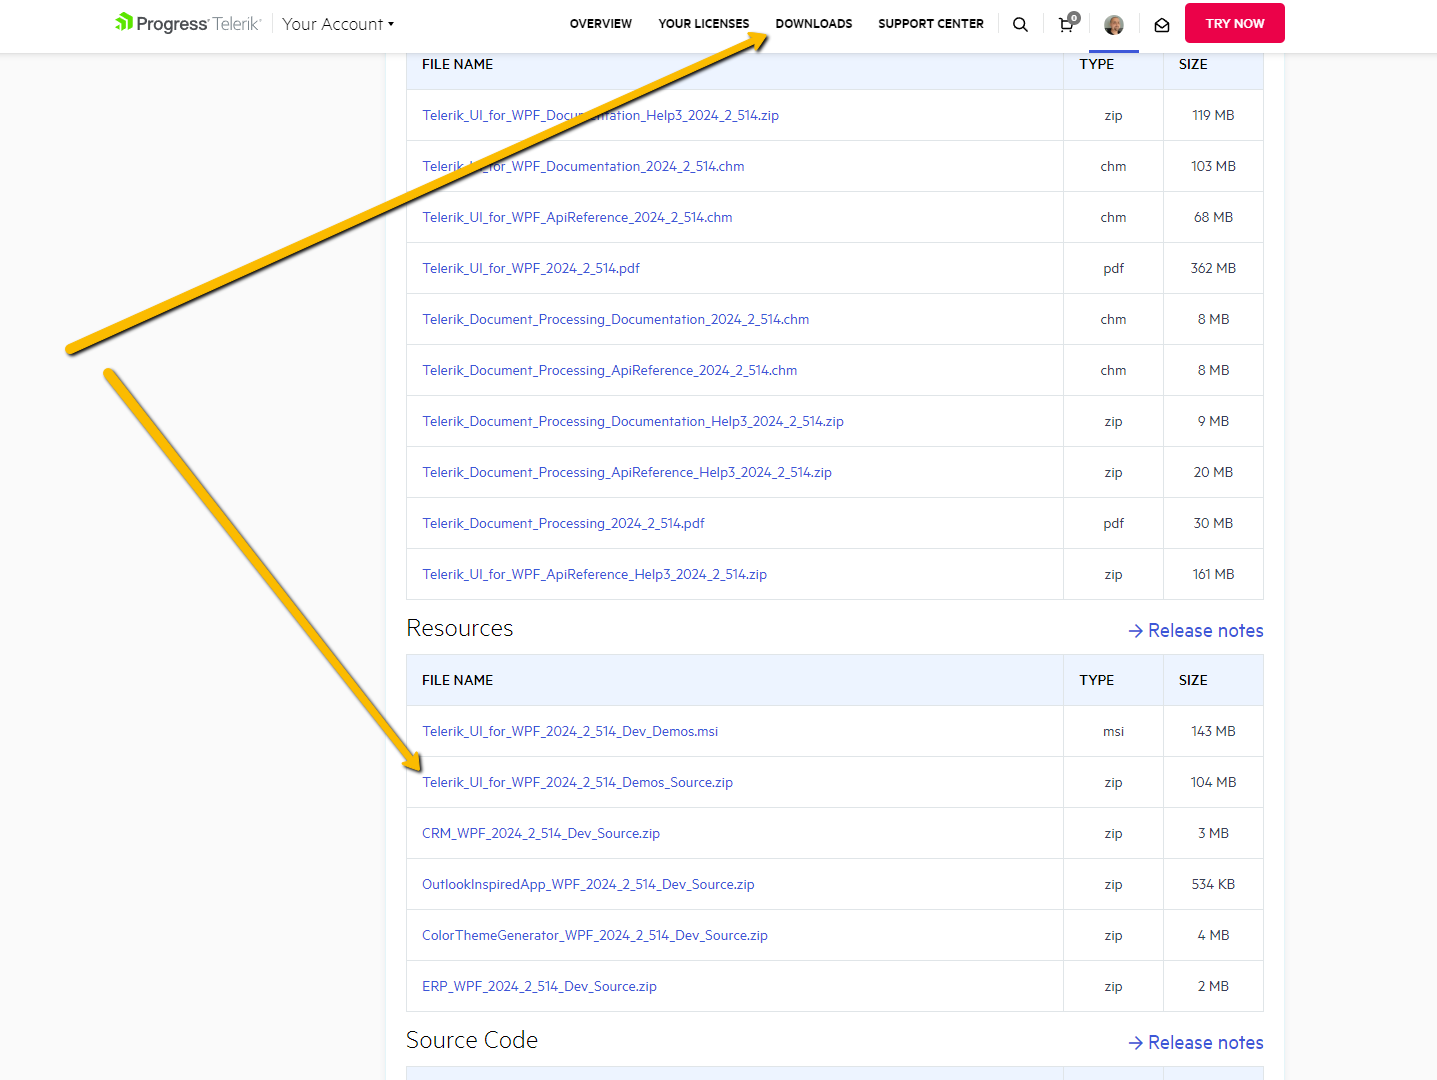
Task: Open the envelope notifications icon
Action: [1162, 25]
